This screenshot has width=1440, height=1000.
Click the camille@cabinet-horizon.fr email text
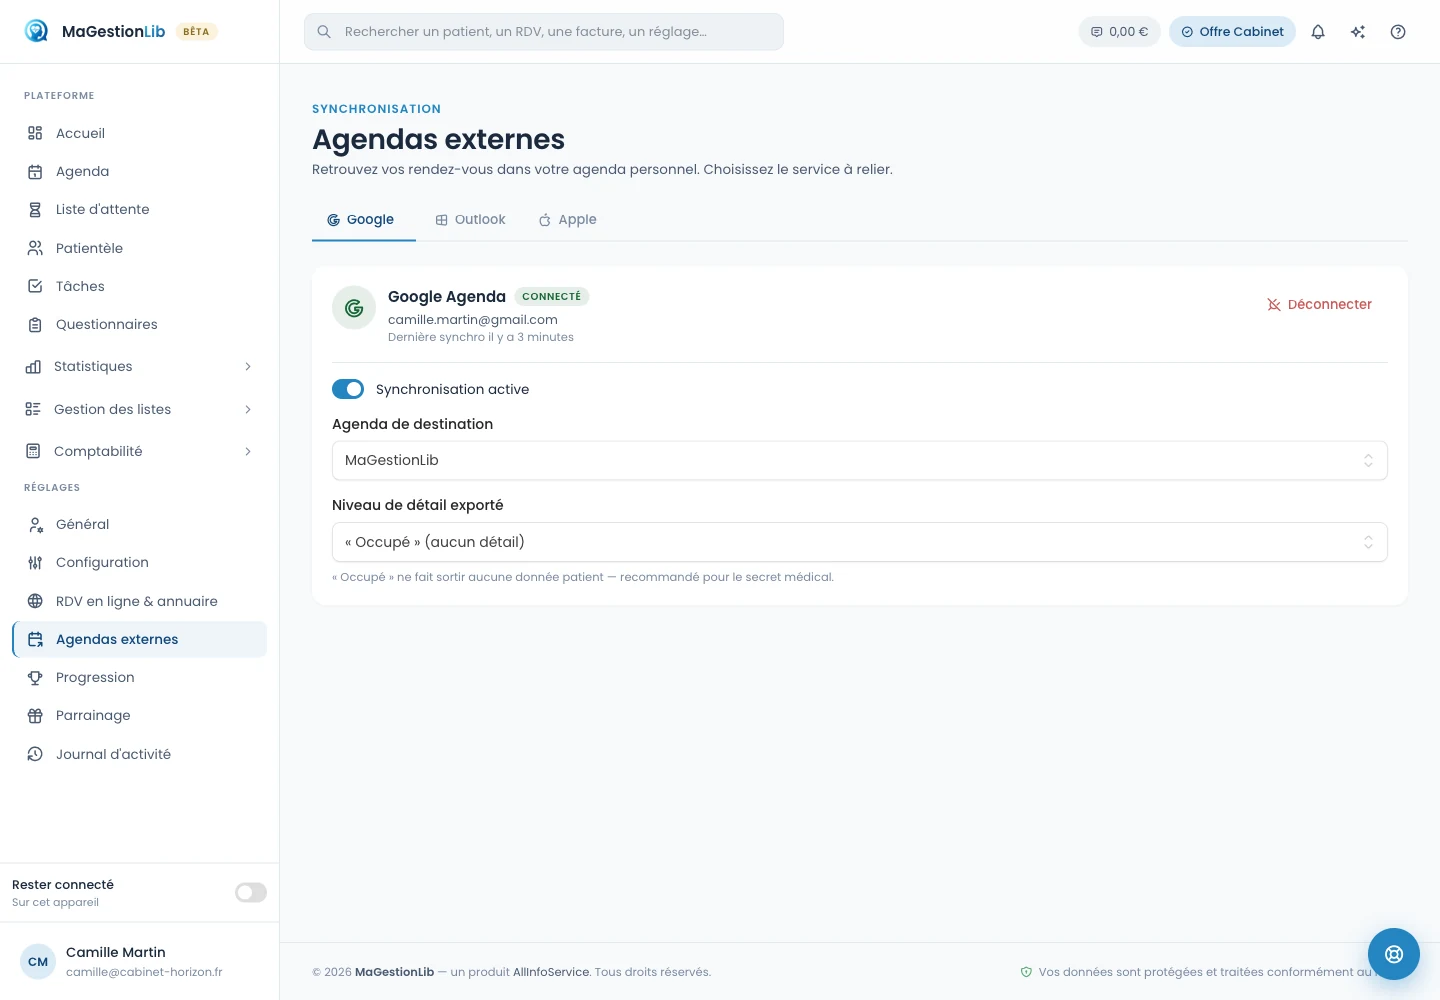pos(144,973)
